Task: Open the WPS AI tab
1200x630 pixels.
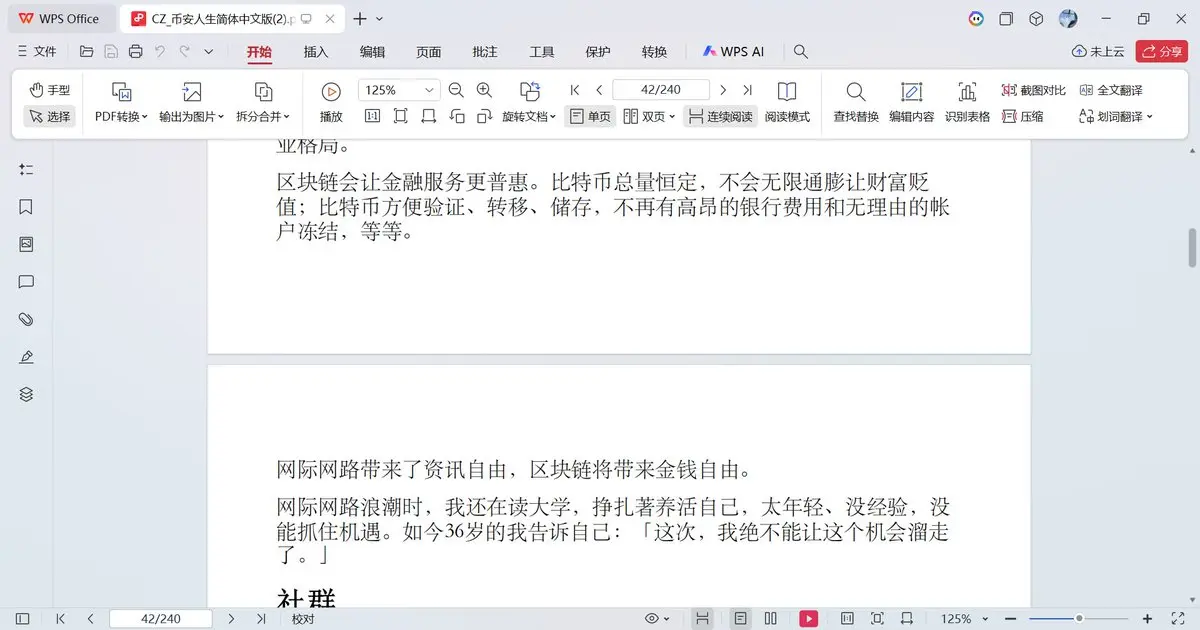Action: [x=733, y=52]
